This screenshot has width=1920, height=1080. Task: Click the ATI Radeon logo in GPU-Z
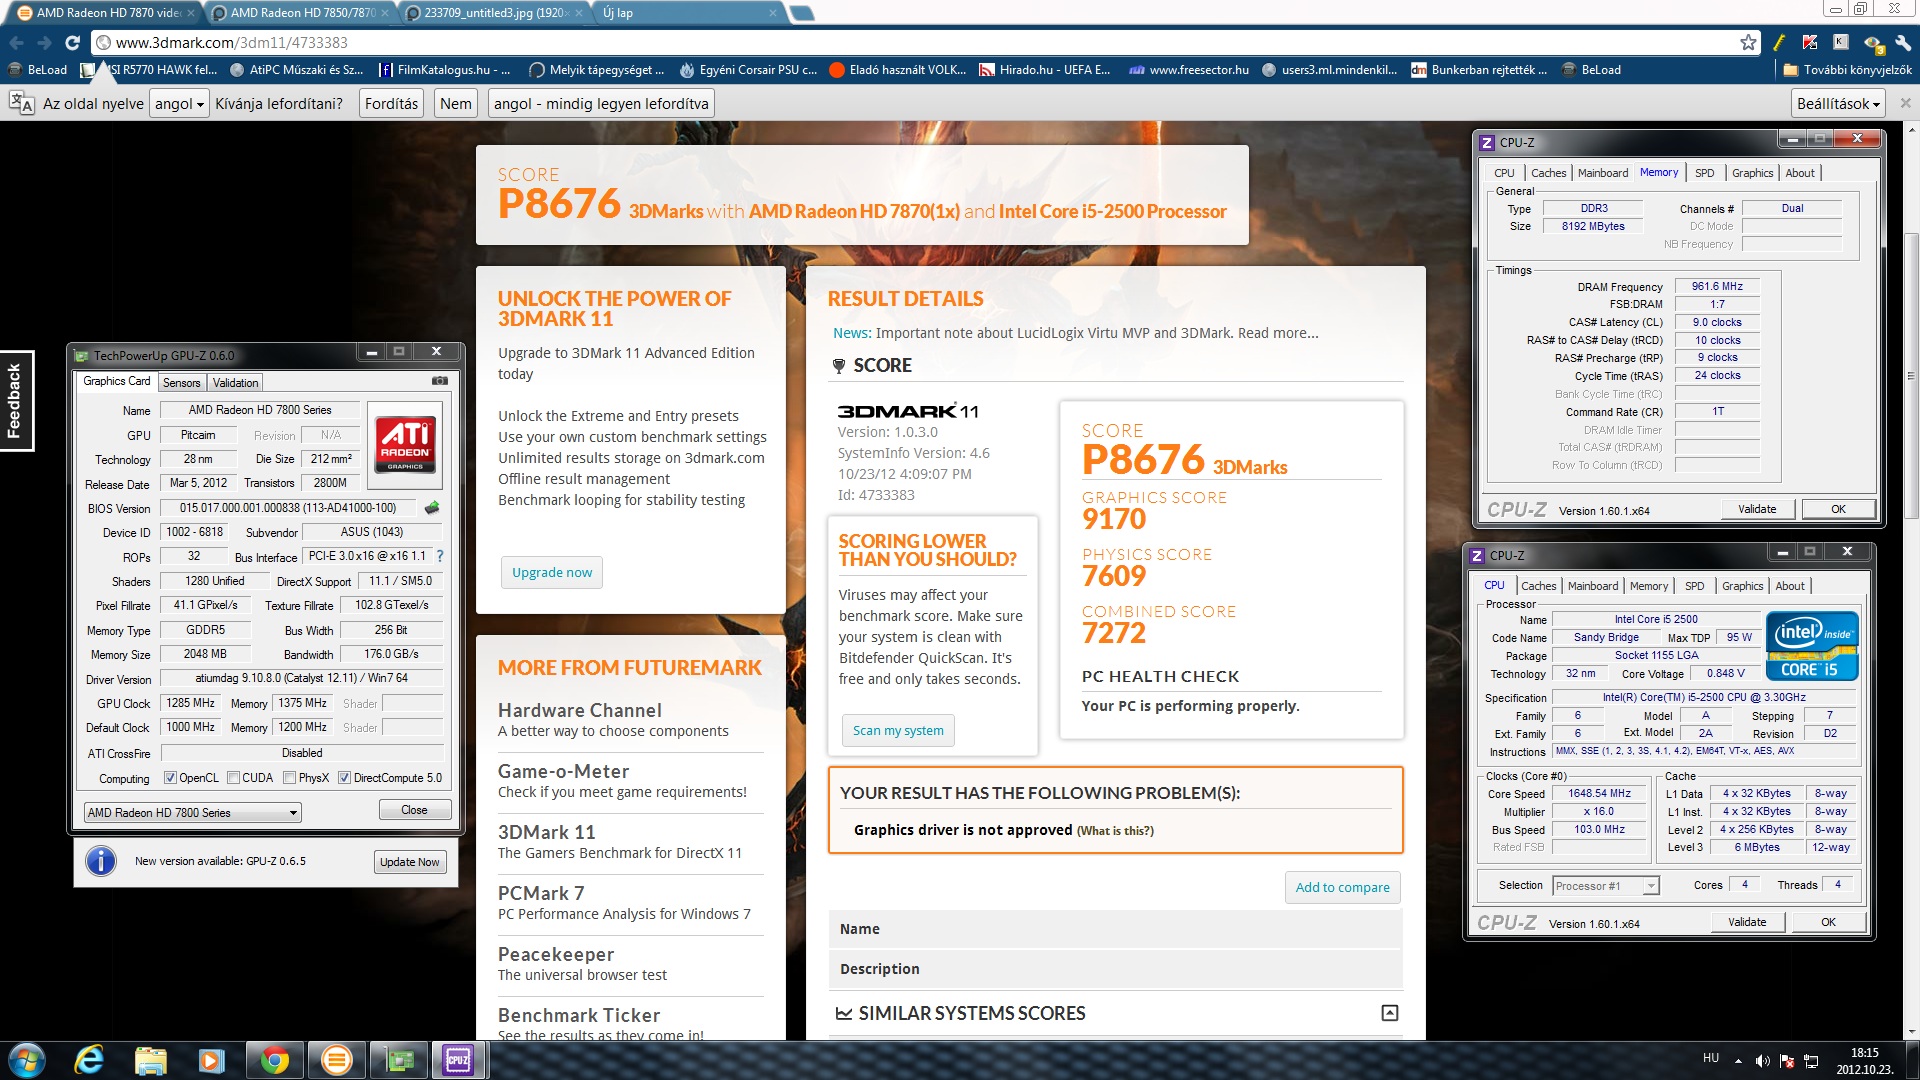[405, 444]
